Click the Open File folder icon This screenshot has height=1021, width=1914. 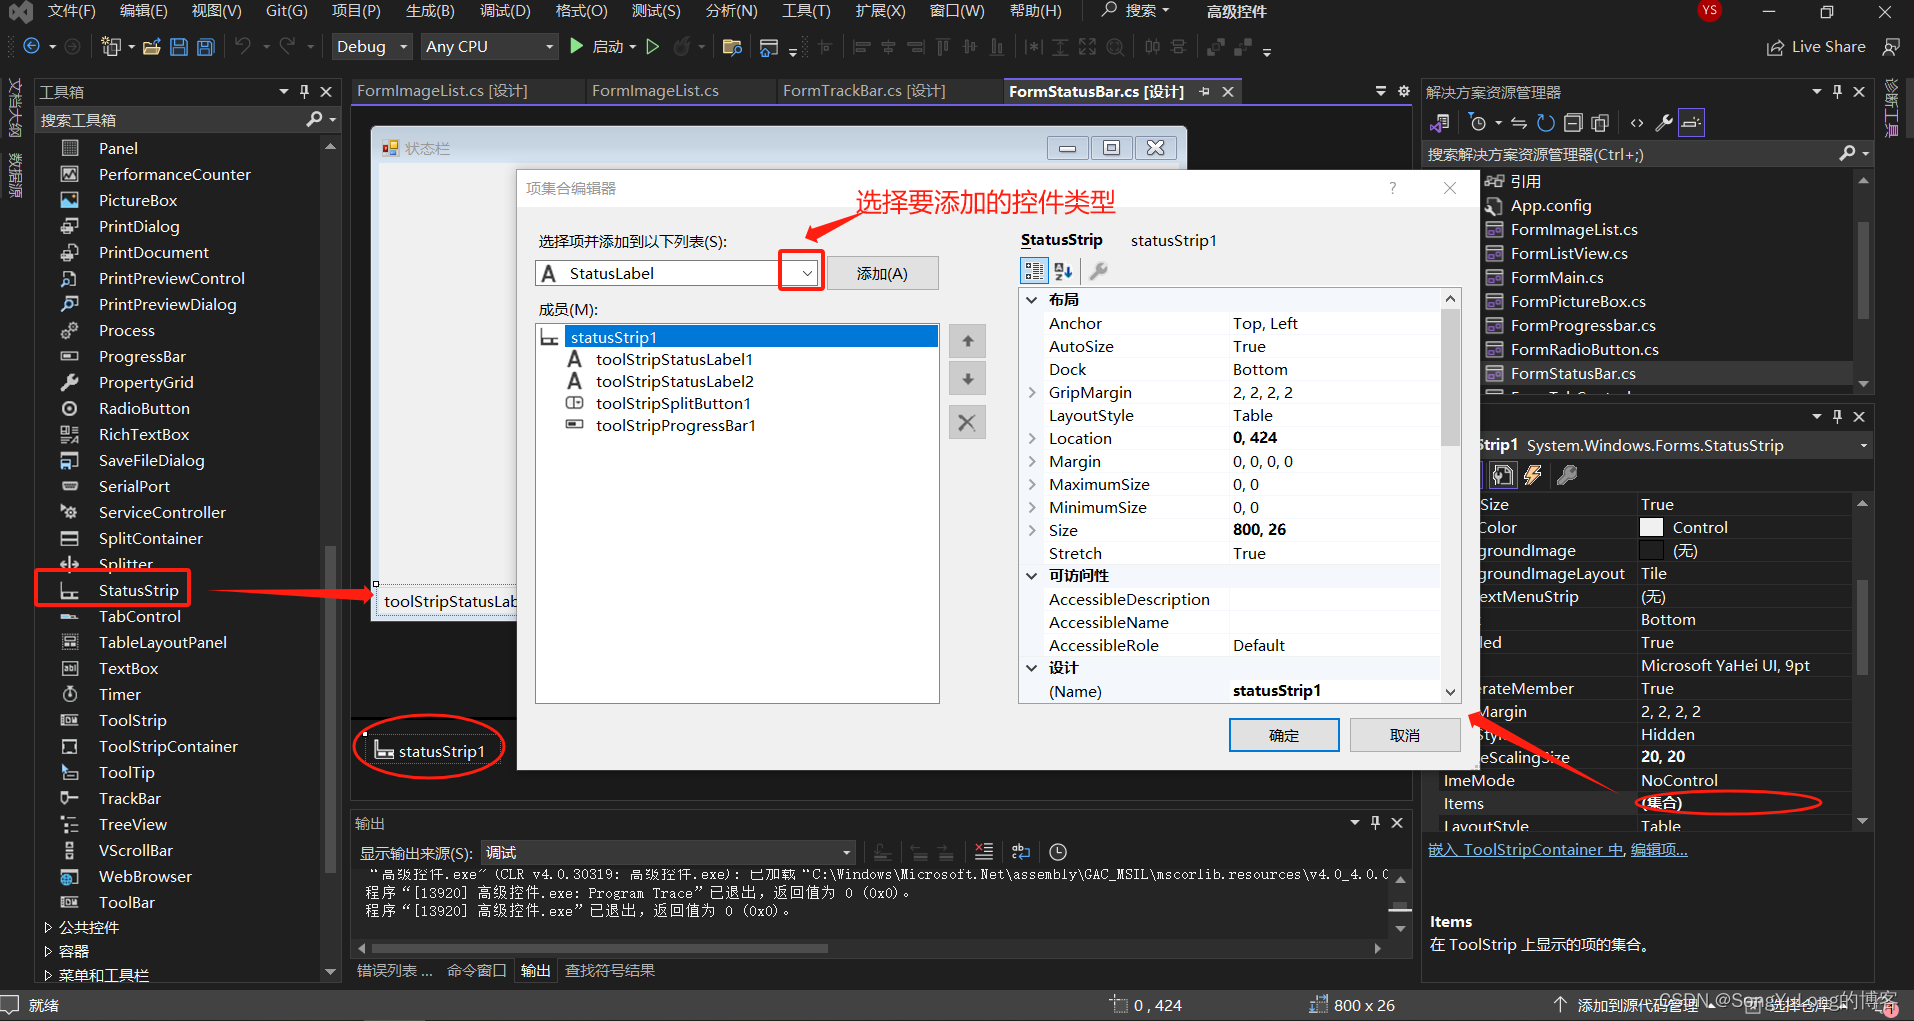tap(151, 47)
